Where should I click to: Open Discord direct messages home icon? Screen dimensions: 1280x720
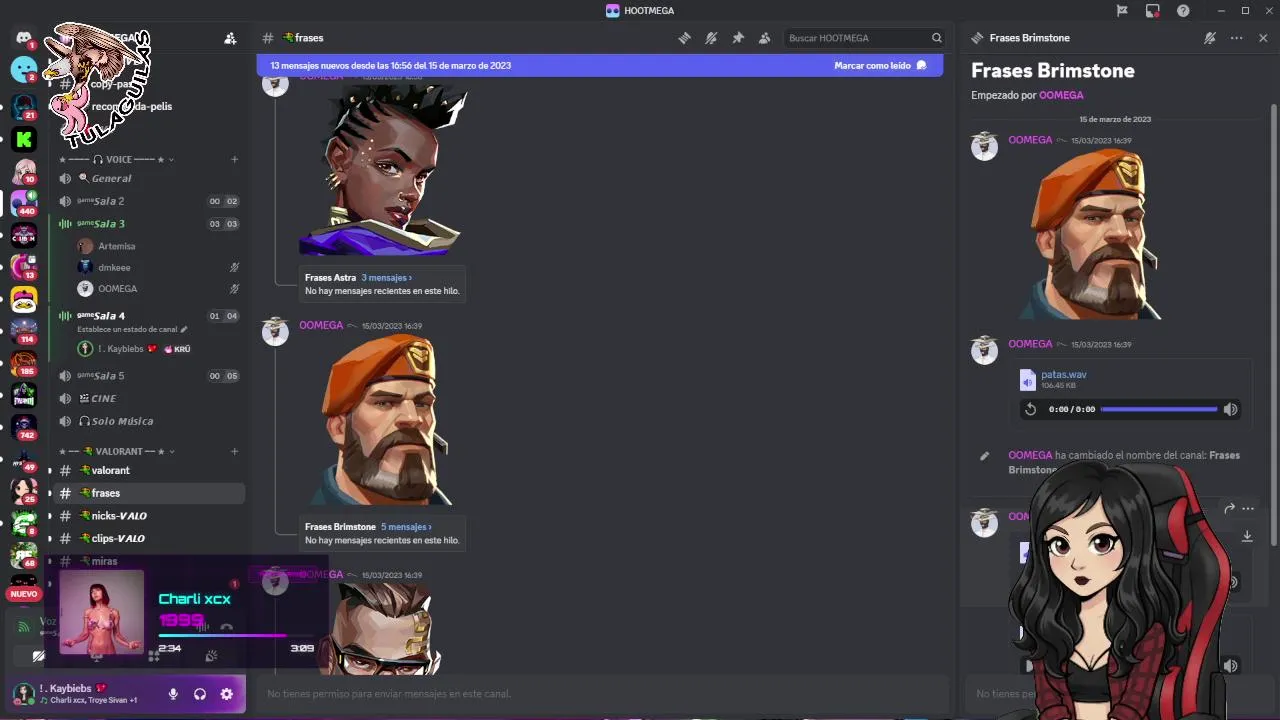[23, 38]
